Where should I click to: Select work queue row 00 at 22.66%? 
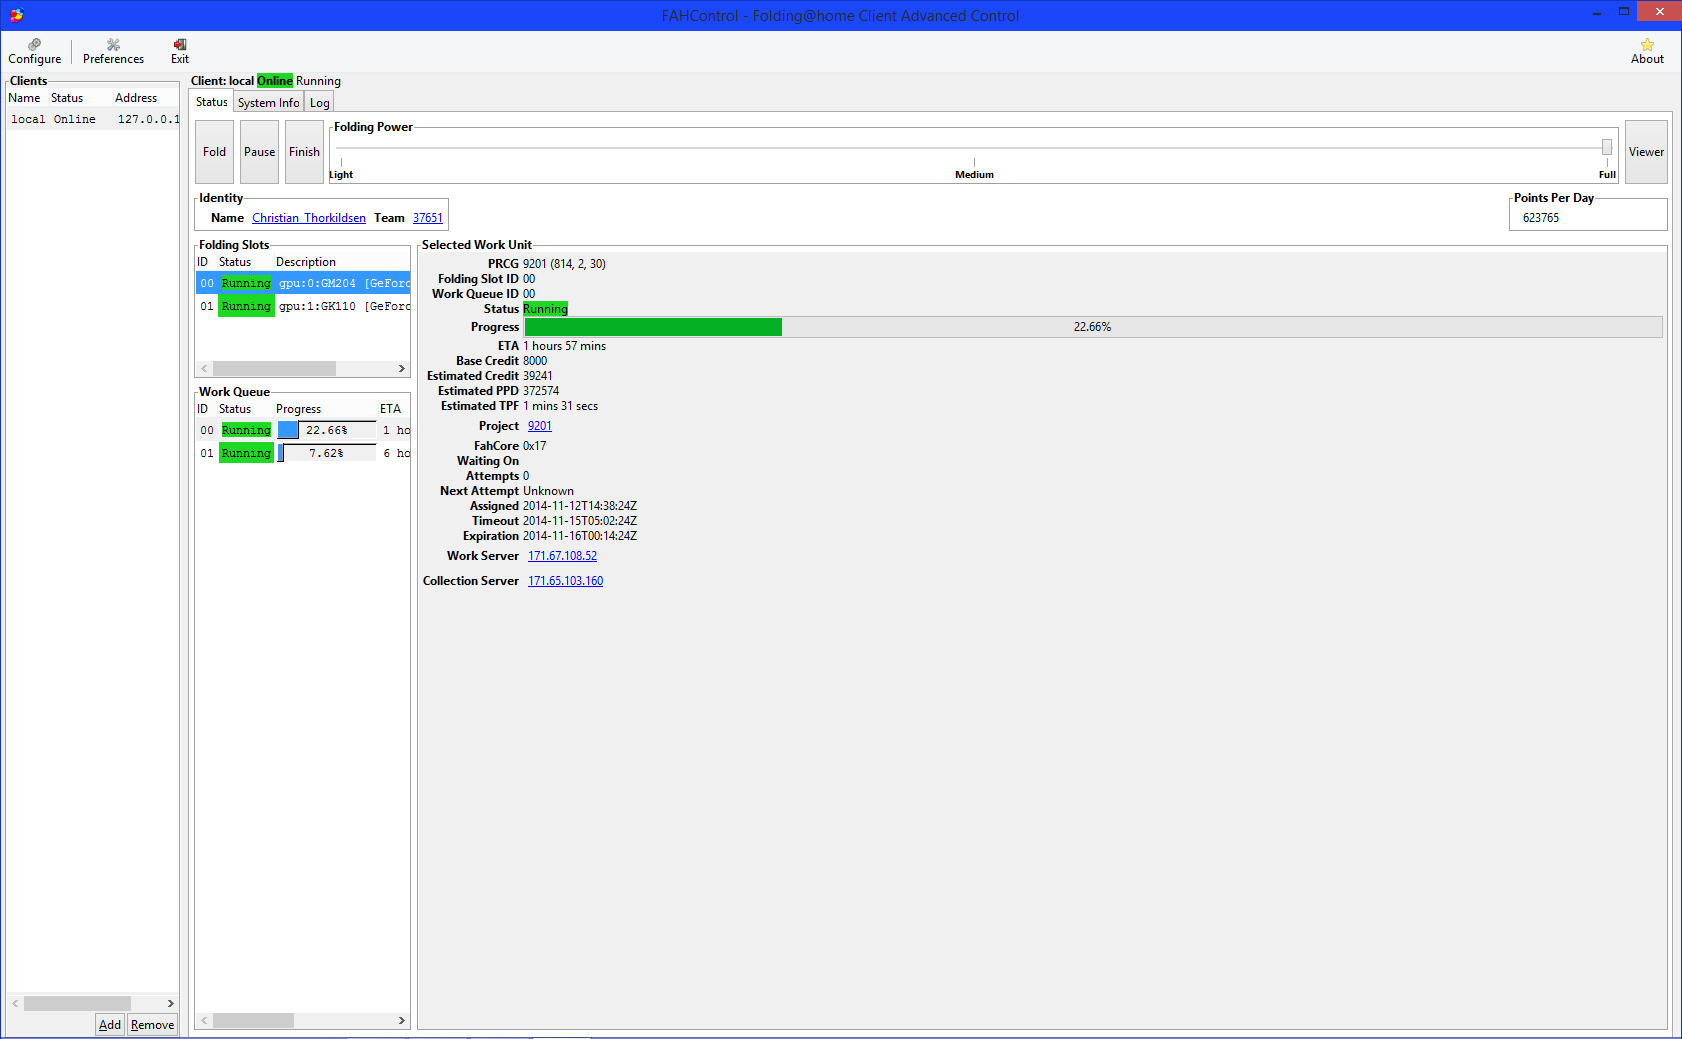[x=303, y=430]
